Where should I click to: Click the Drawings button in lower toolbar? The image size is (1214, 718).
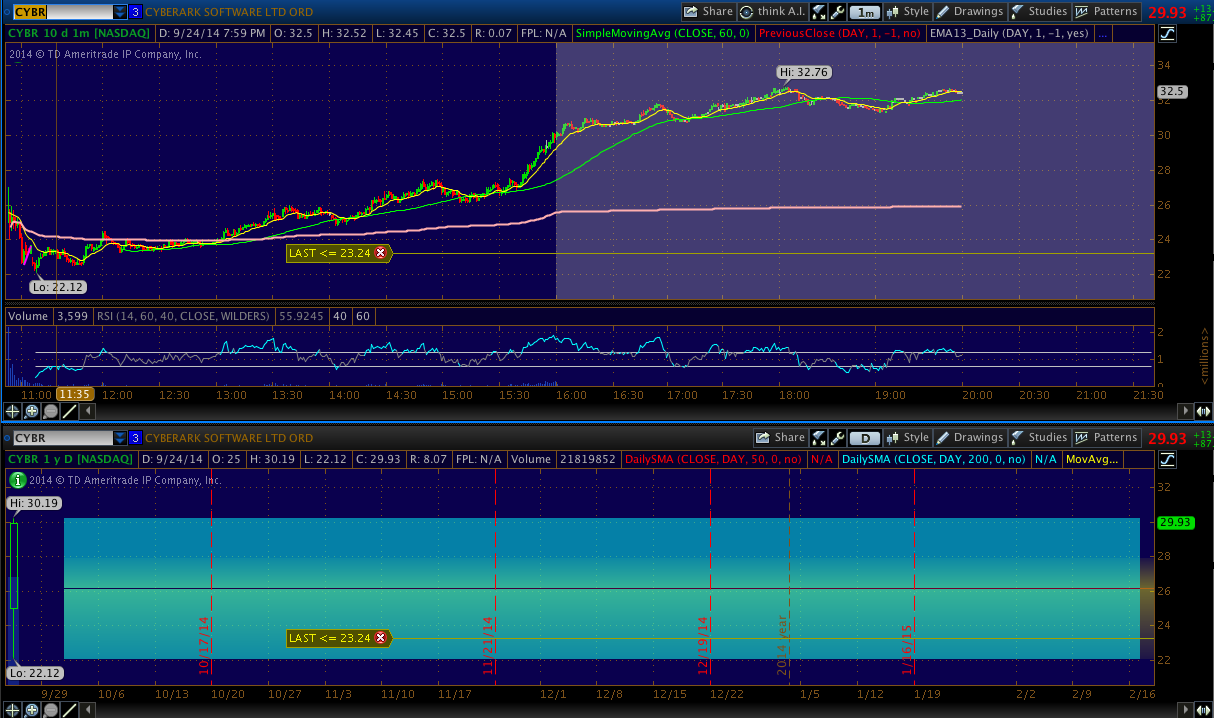pyautogui.click(x=970, y=438)
